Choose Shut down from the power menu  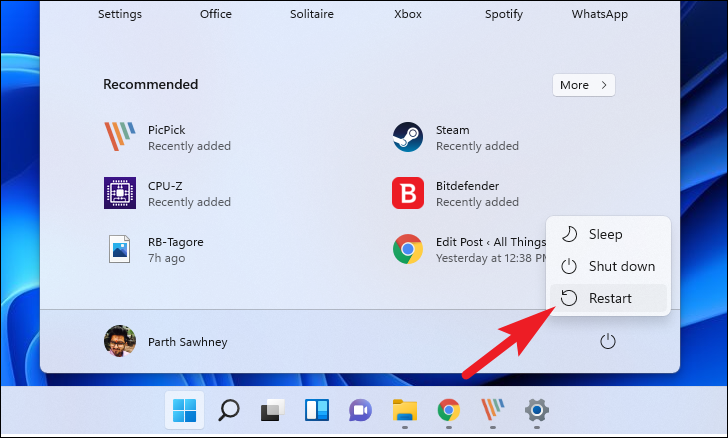click(608, 266)
